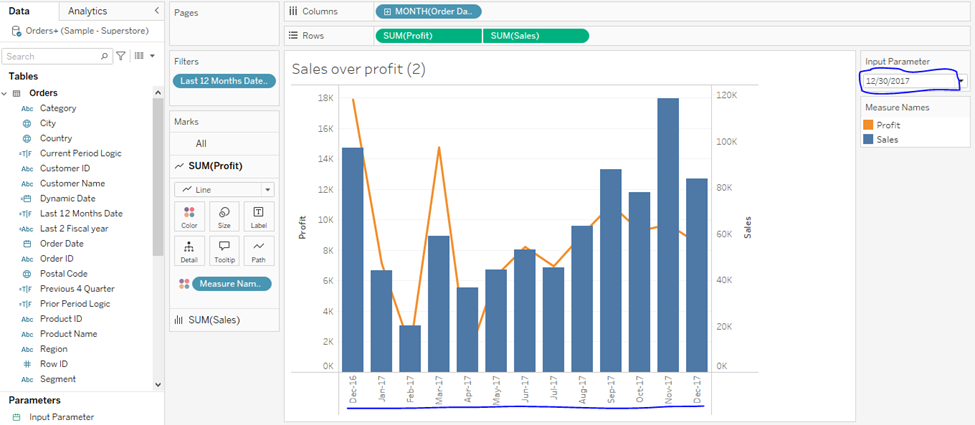Screen dimensions: 975x425
Task: Open the Input Parameter date dropdown
Action: (960, 81)
